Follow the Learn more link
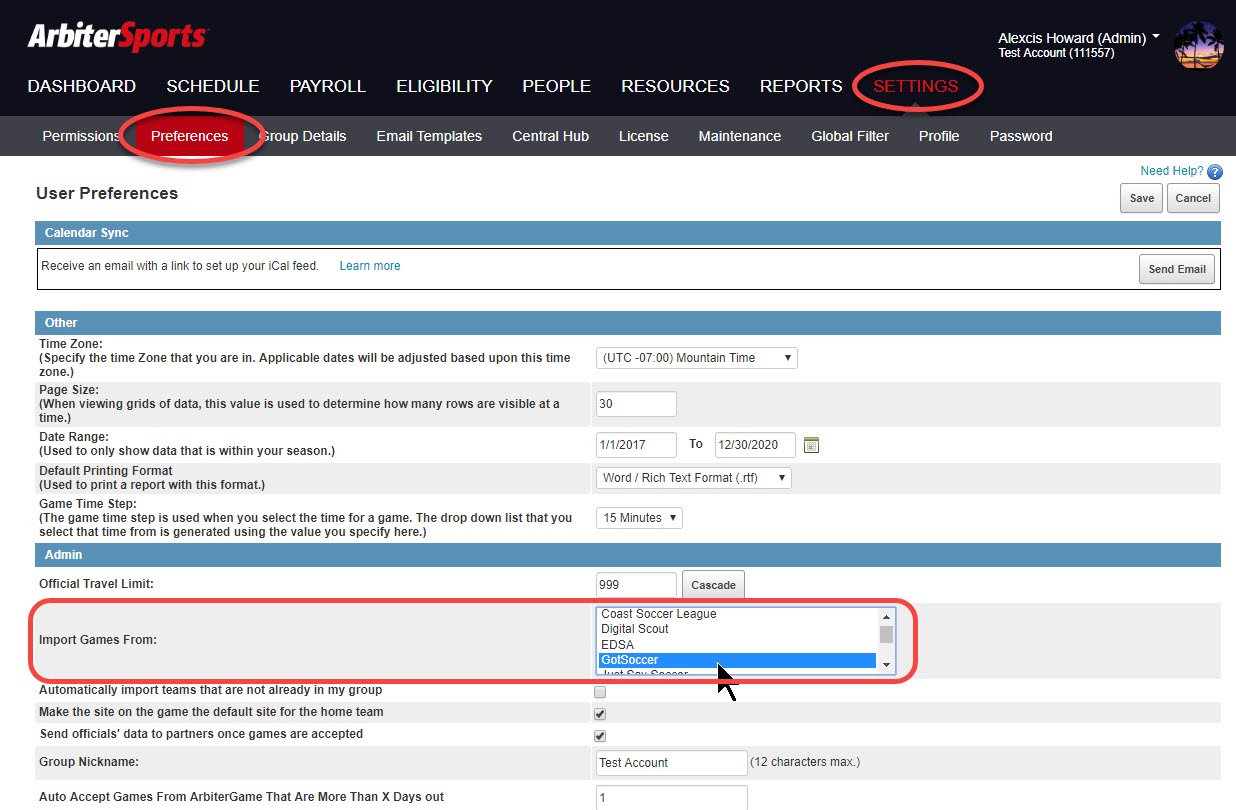 (370, 266)
